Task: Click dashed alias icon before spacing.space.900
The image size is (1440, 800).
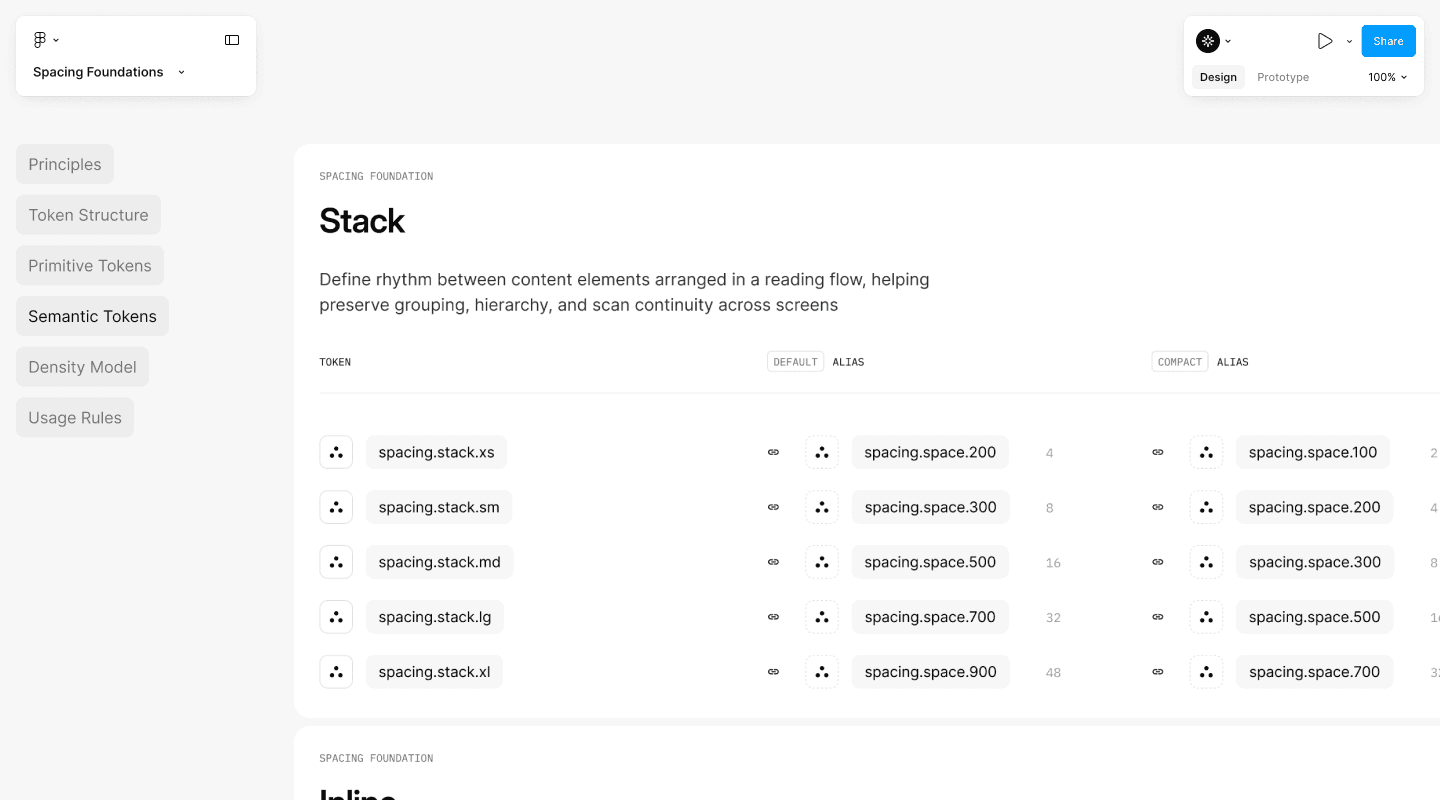Action: pos(822,672)
